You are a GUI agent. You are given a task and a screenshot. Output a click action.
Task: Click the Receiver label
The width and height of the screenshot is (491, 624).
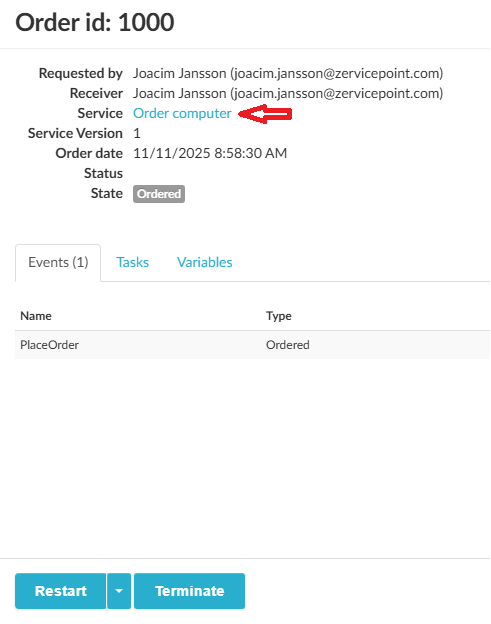click(x=96, y=94)
